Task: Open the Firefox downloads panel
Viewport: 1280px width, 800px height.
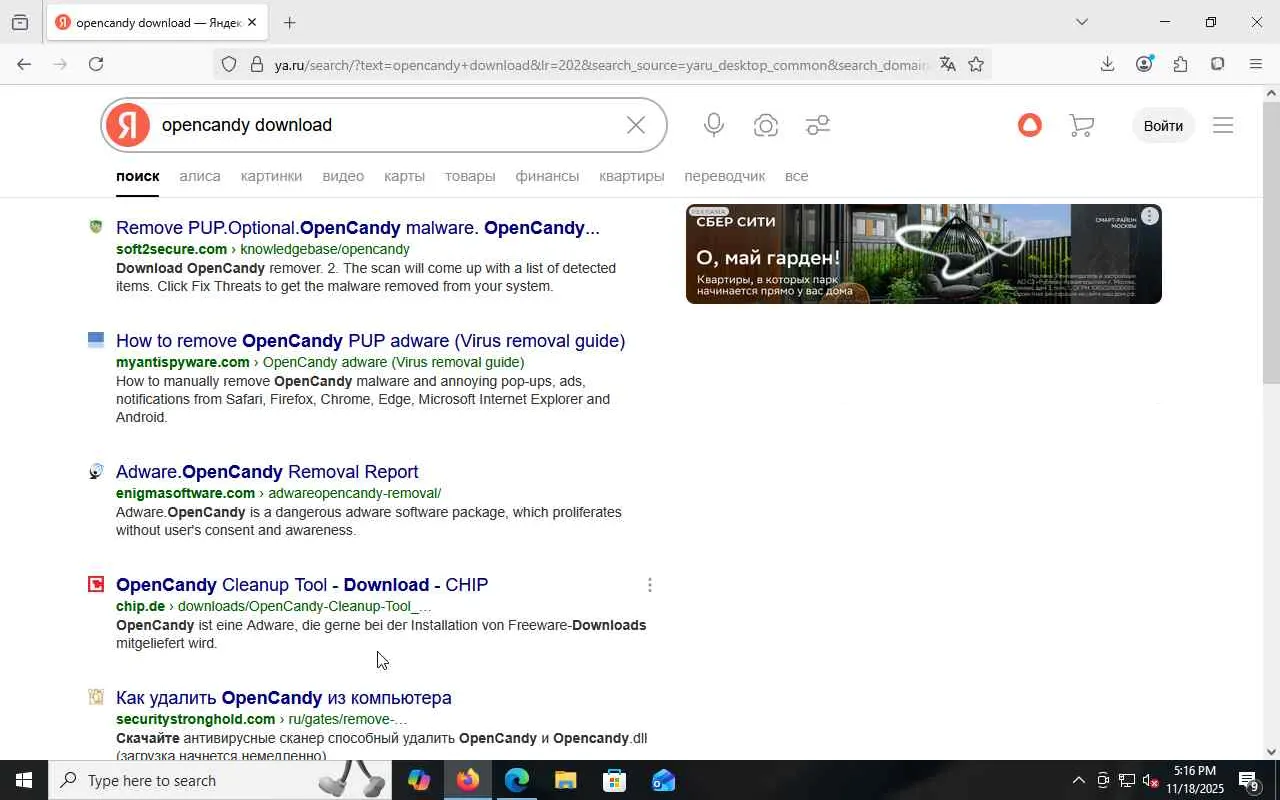Action: [1107, 64]
